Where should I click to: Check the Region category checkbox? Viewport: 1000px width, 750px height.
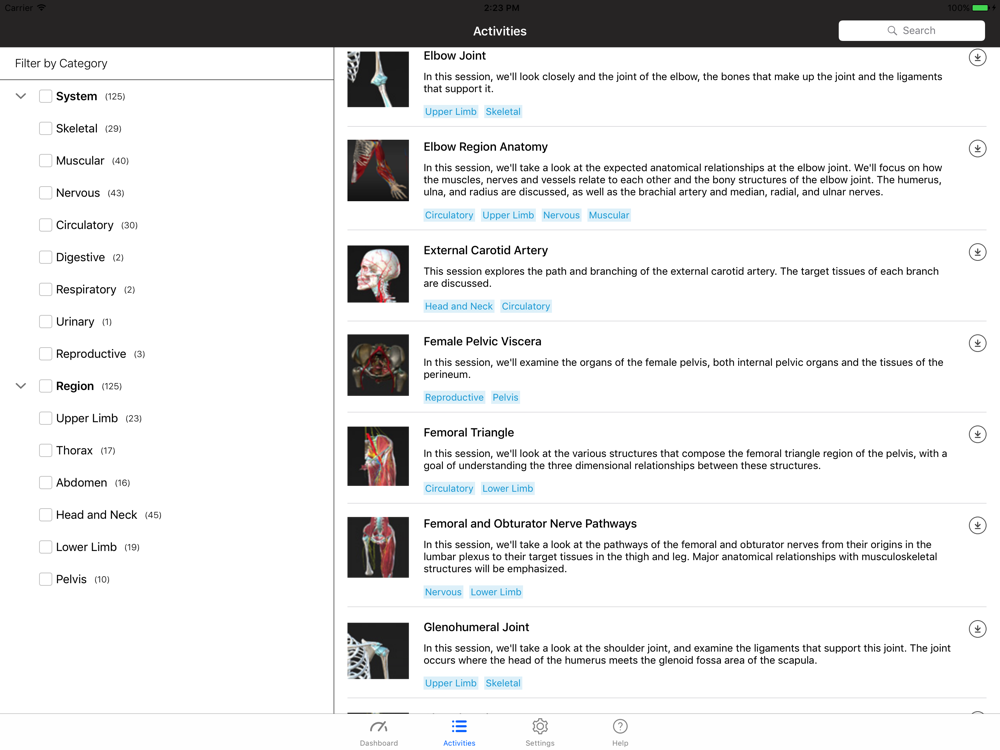pos(45,386)
